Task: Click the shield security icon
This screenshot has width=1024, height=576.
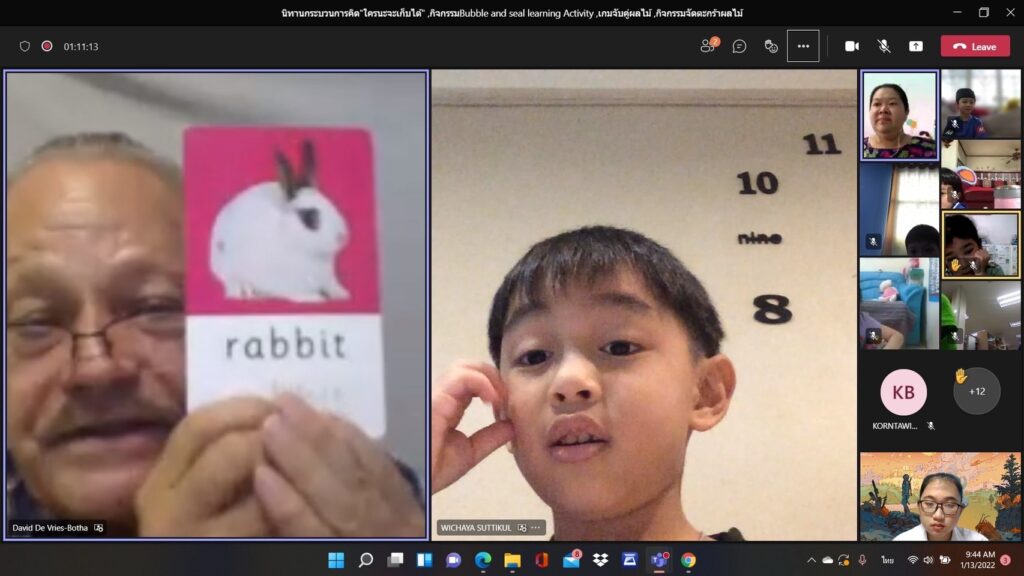Action: click(x=25, y=46)
